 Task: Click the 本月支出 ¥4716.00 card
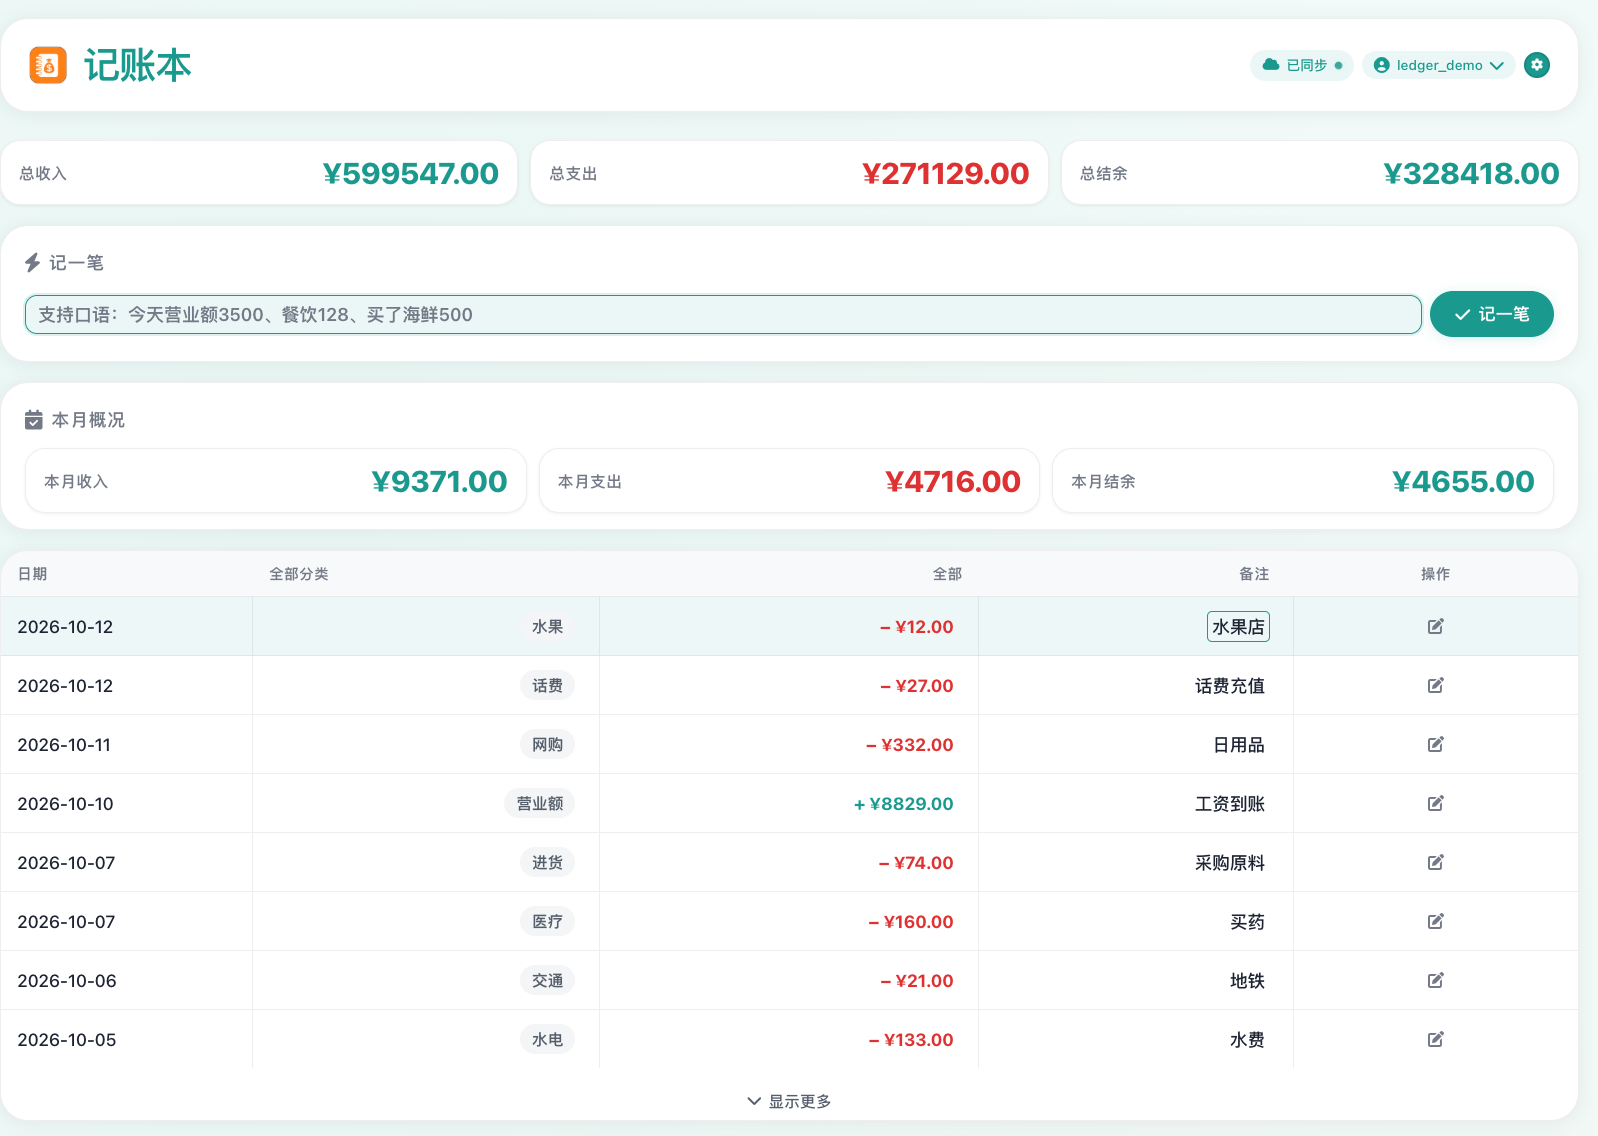(789, 481)
